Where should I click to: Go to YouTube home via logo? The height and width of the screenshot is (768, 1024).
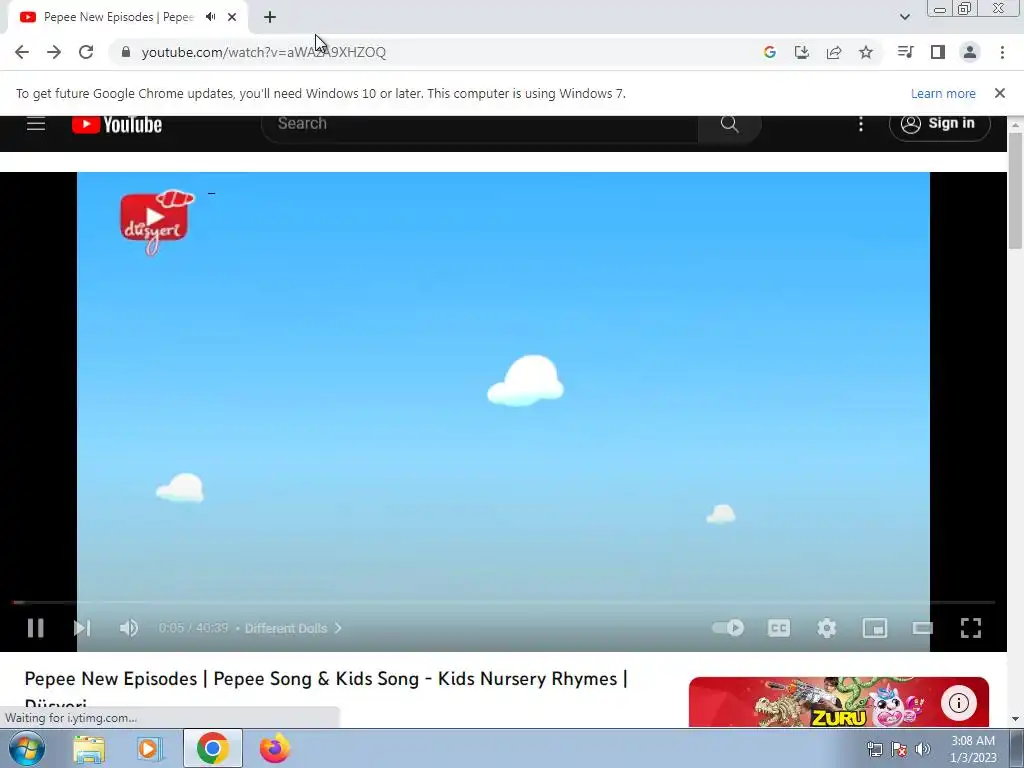117,124
